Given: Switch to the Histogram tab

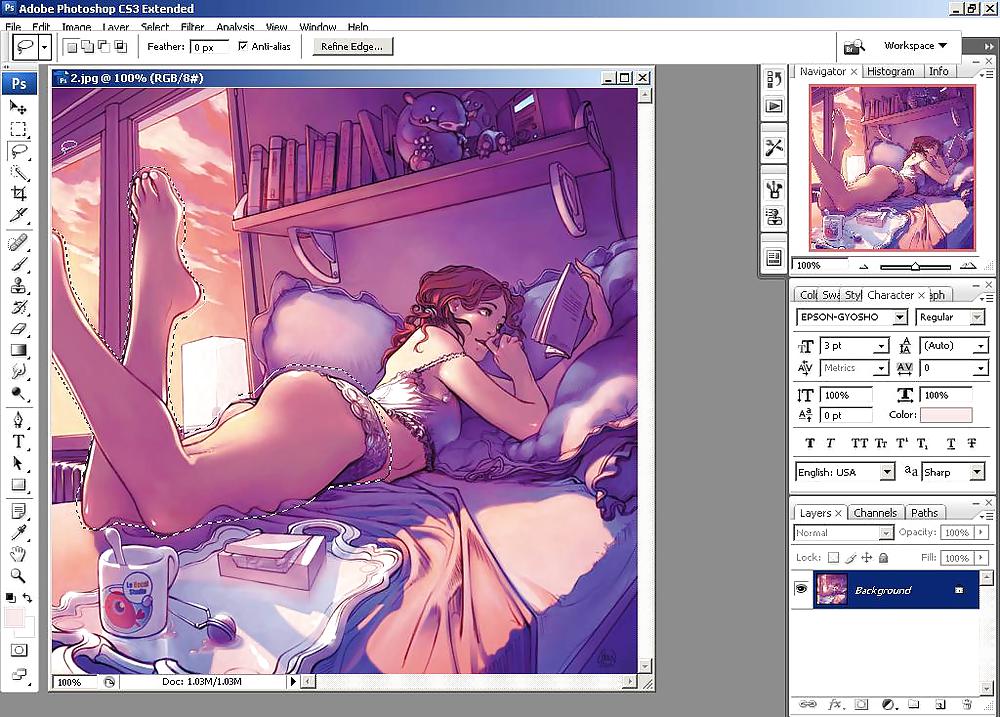Looking at the screenshot, I should click(x=890, y=71).
